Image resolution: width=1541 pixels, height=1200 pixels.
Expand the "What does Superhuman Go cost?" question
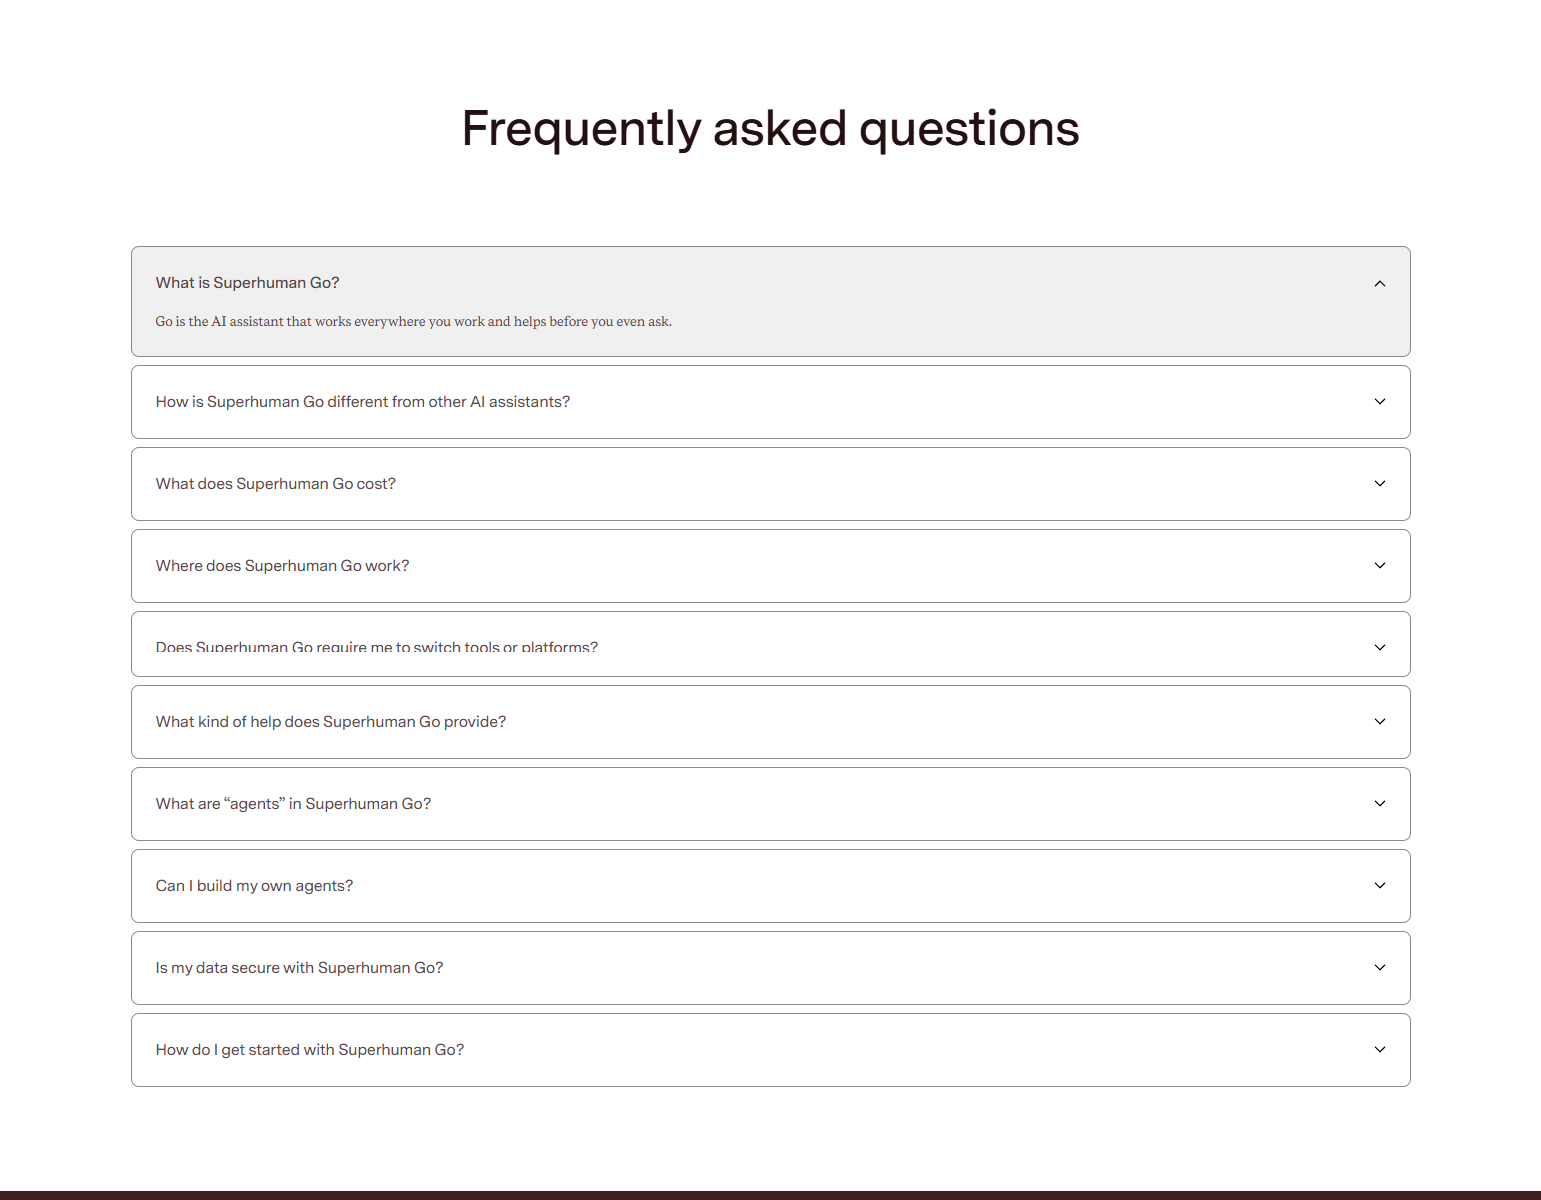[770, 483]
